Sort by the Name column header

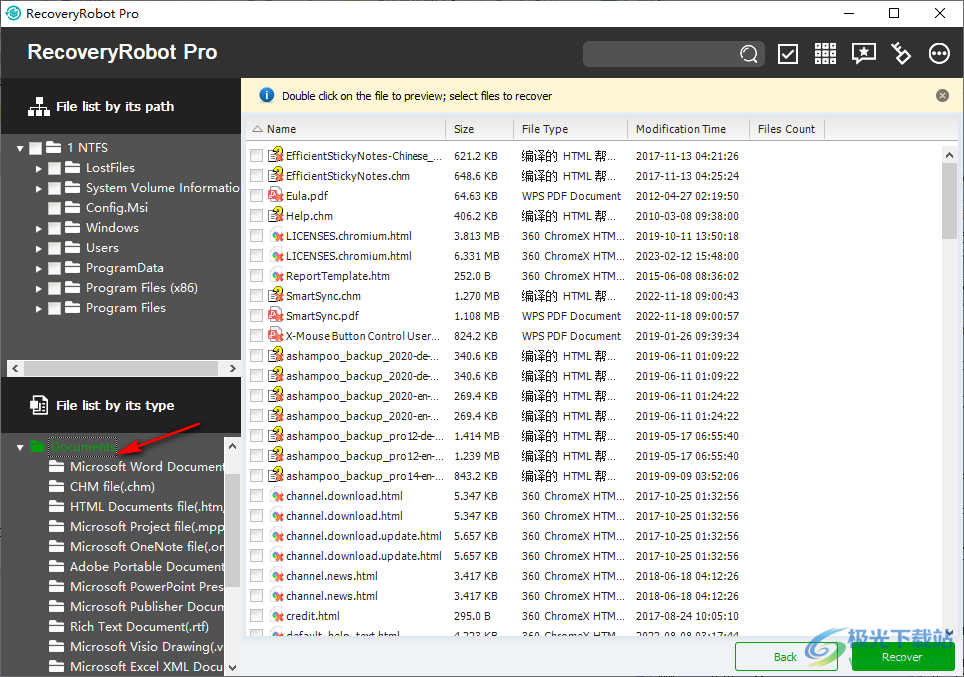(x=346, y=129)
